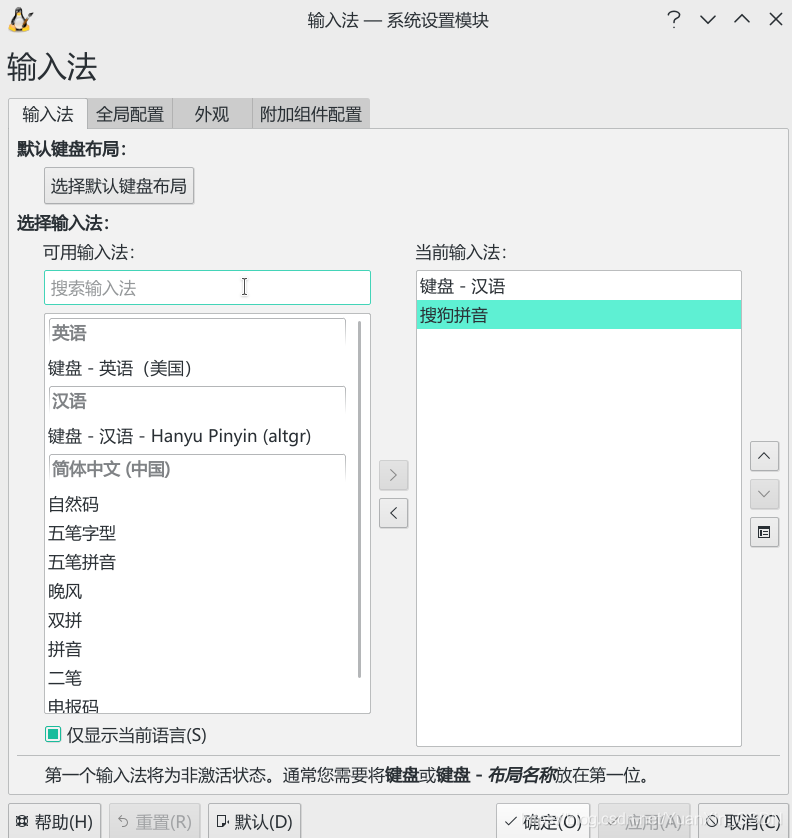Click 选择默认键盘布局 button
This screenshot has height=838, width=792.
click(119, 186)
